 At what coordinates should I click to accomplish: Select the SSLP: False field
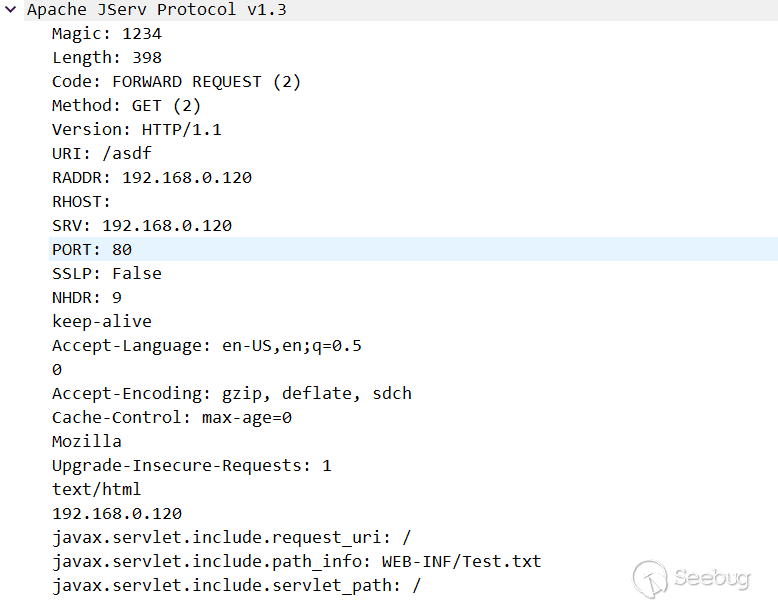(107, 273)
